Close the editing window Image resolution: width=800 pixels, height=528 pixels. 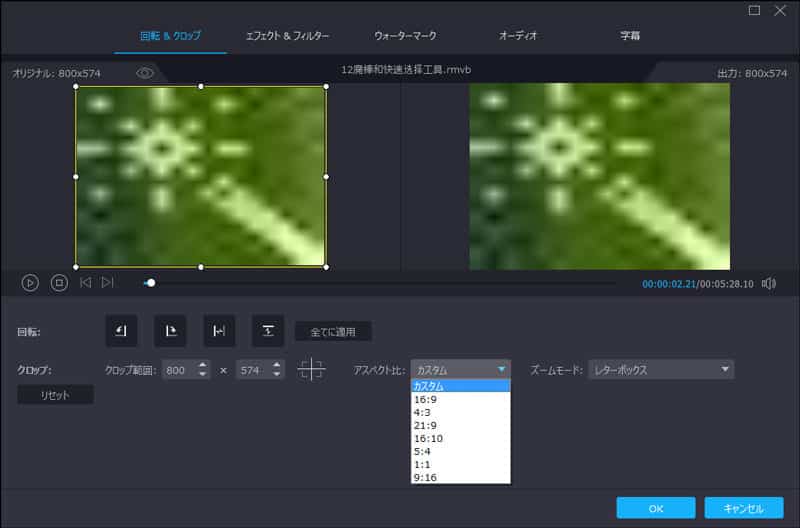[780, 10]
